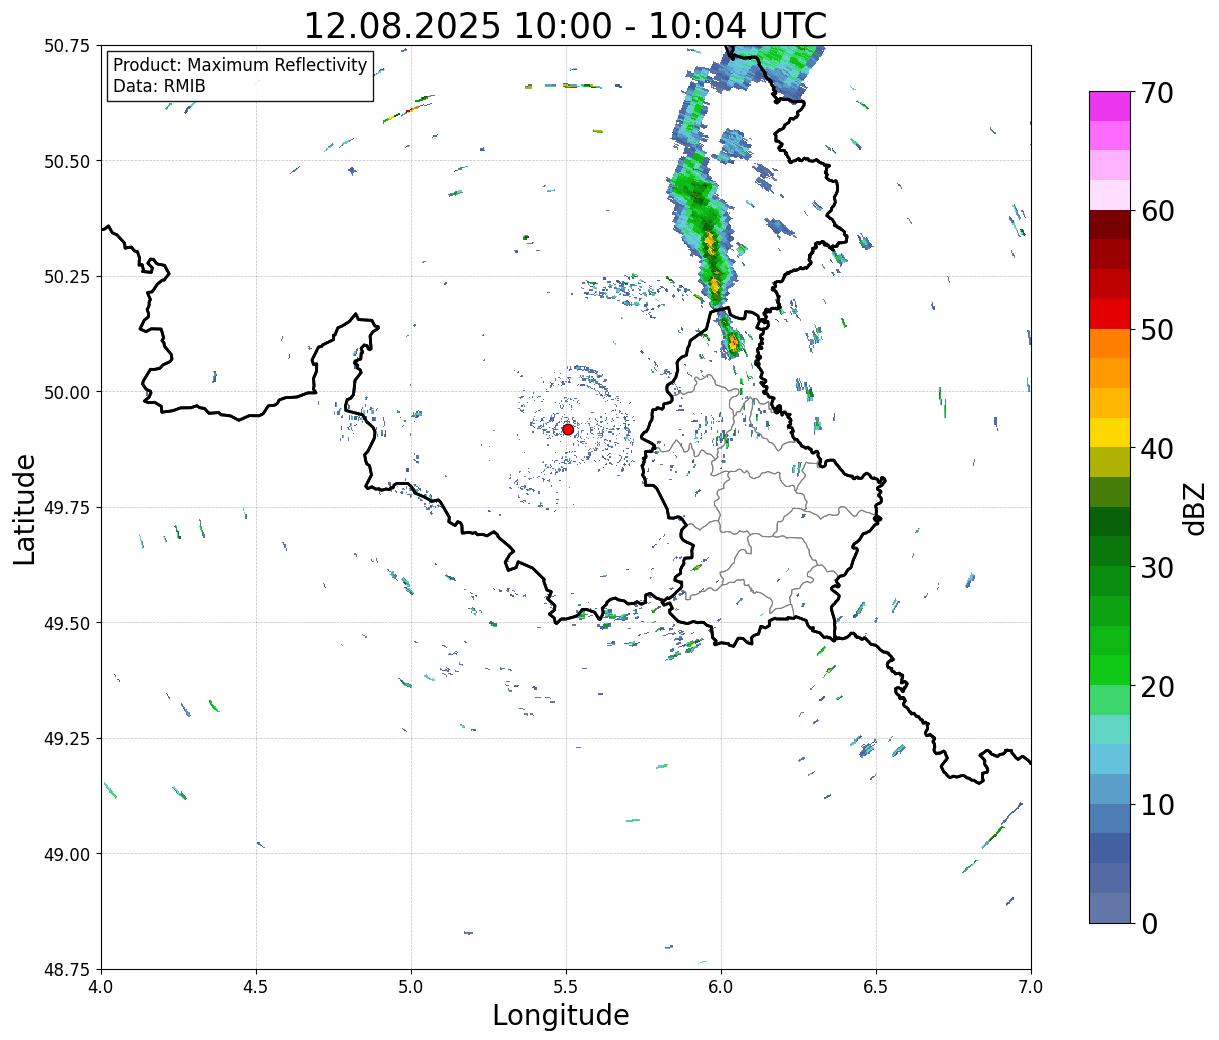The width and height of the screenshot is (1219, 1040).
Task: Click the longitude tick label 7.0
Action: click(1031, 987)
